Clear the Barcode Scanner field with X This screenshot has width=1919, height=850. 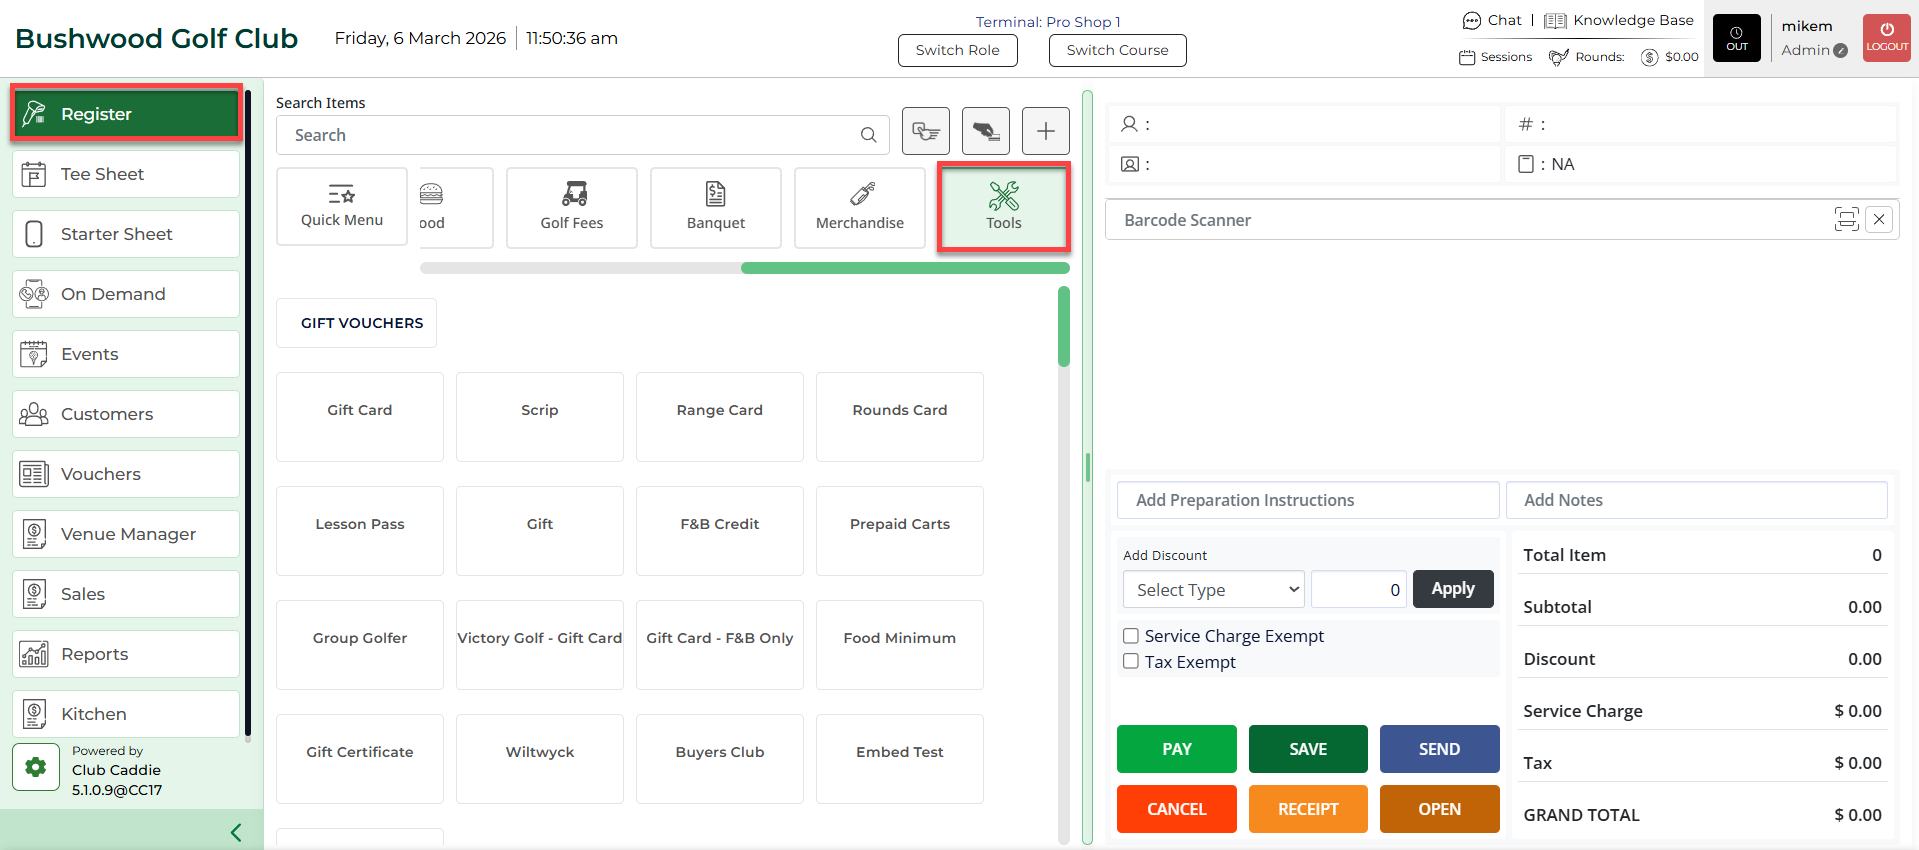[x=1880, y=219]
